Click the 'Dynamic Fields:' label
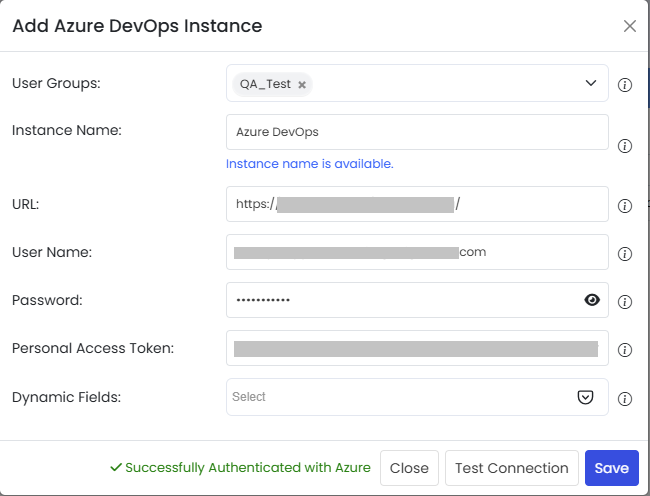This screenshot has width=650, height=496. click(x=66, y=397)
